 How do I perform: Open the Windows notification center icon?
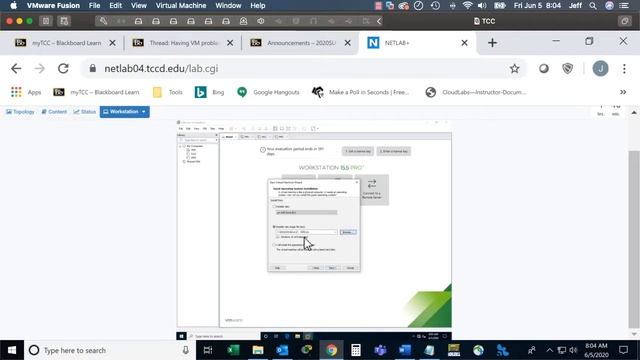click(623, 350)
